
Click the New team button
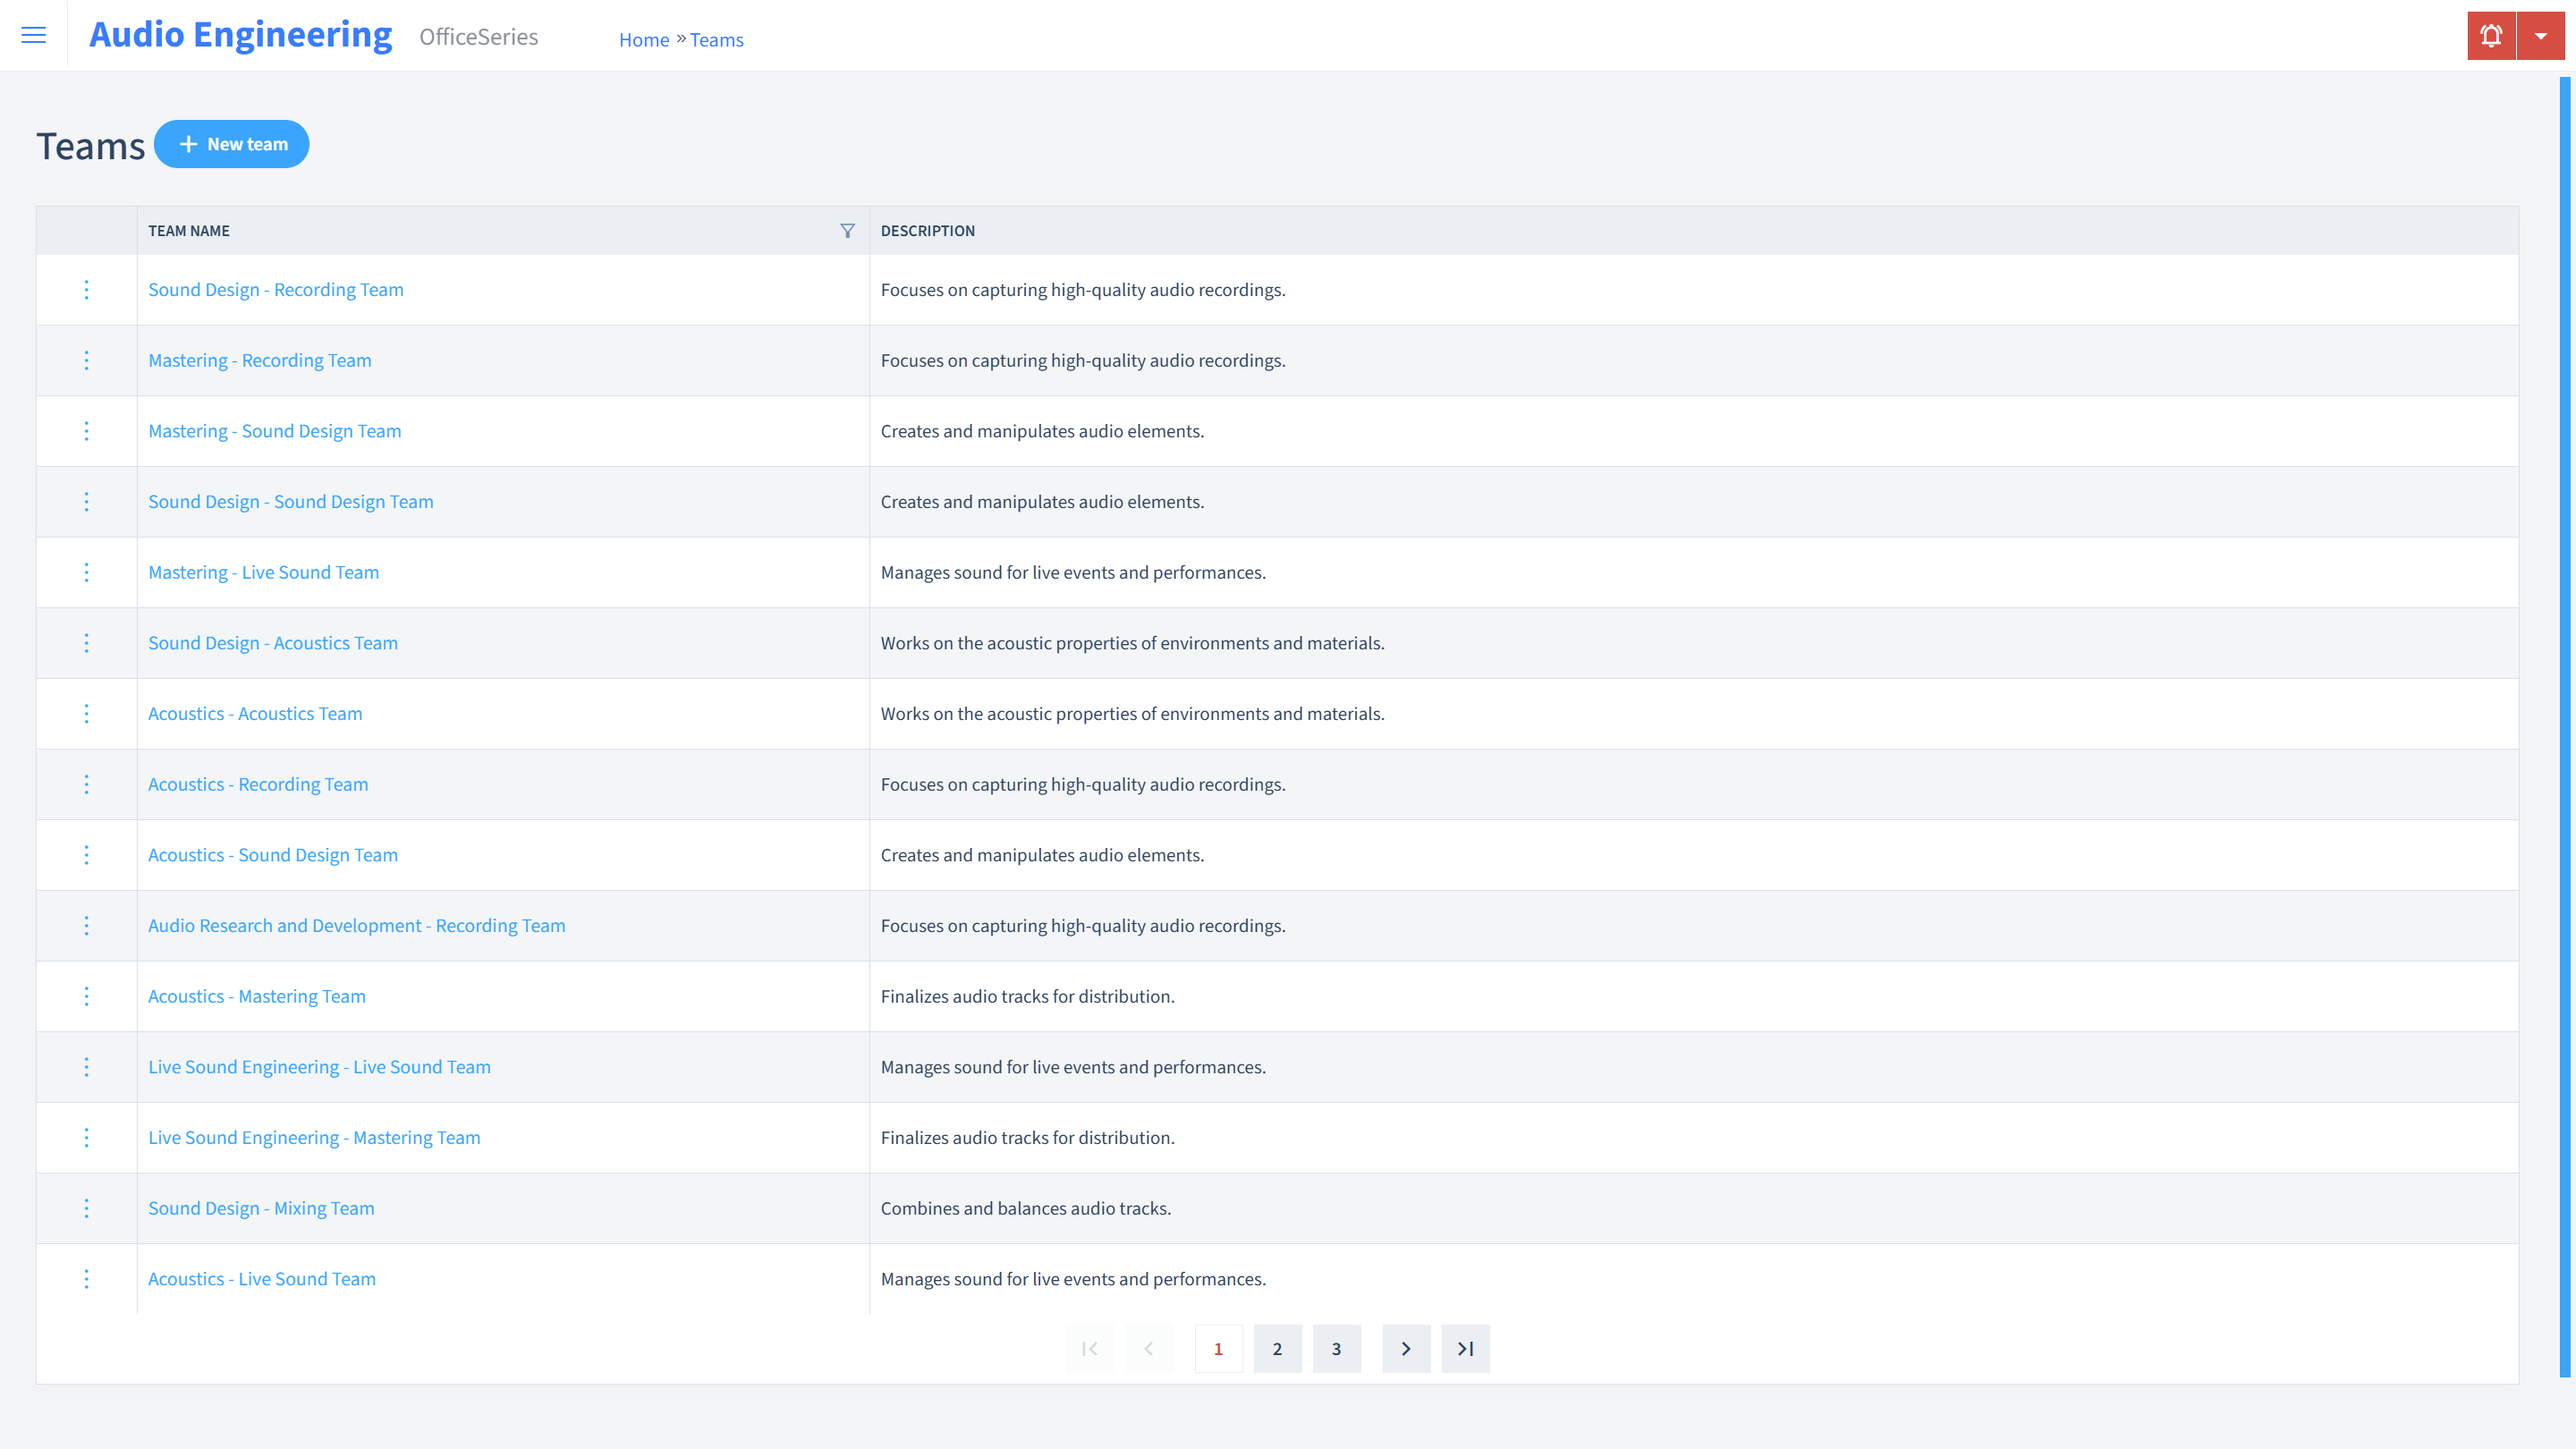pyautogui.click(x=232, y=143)
